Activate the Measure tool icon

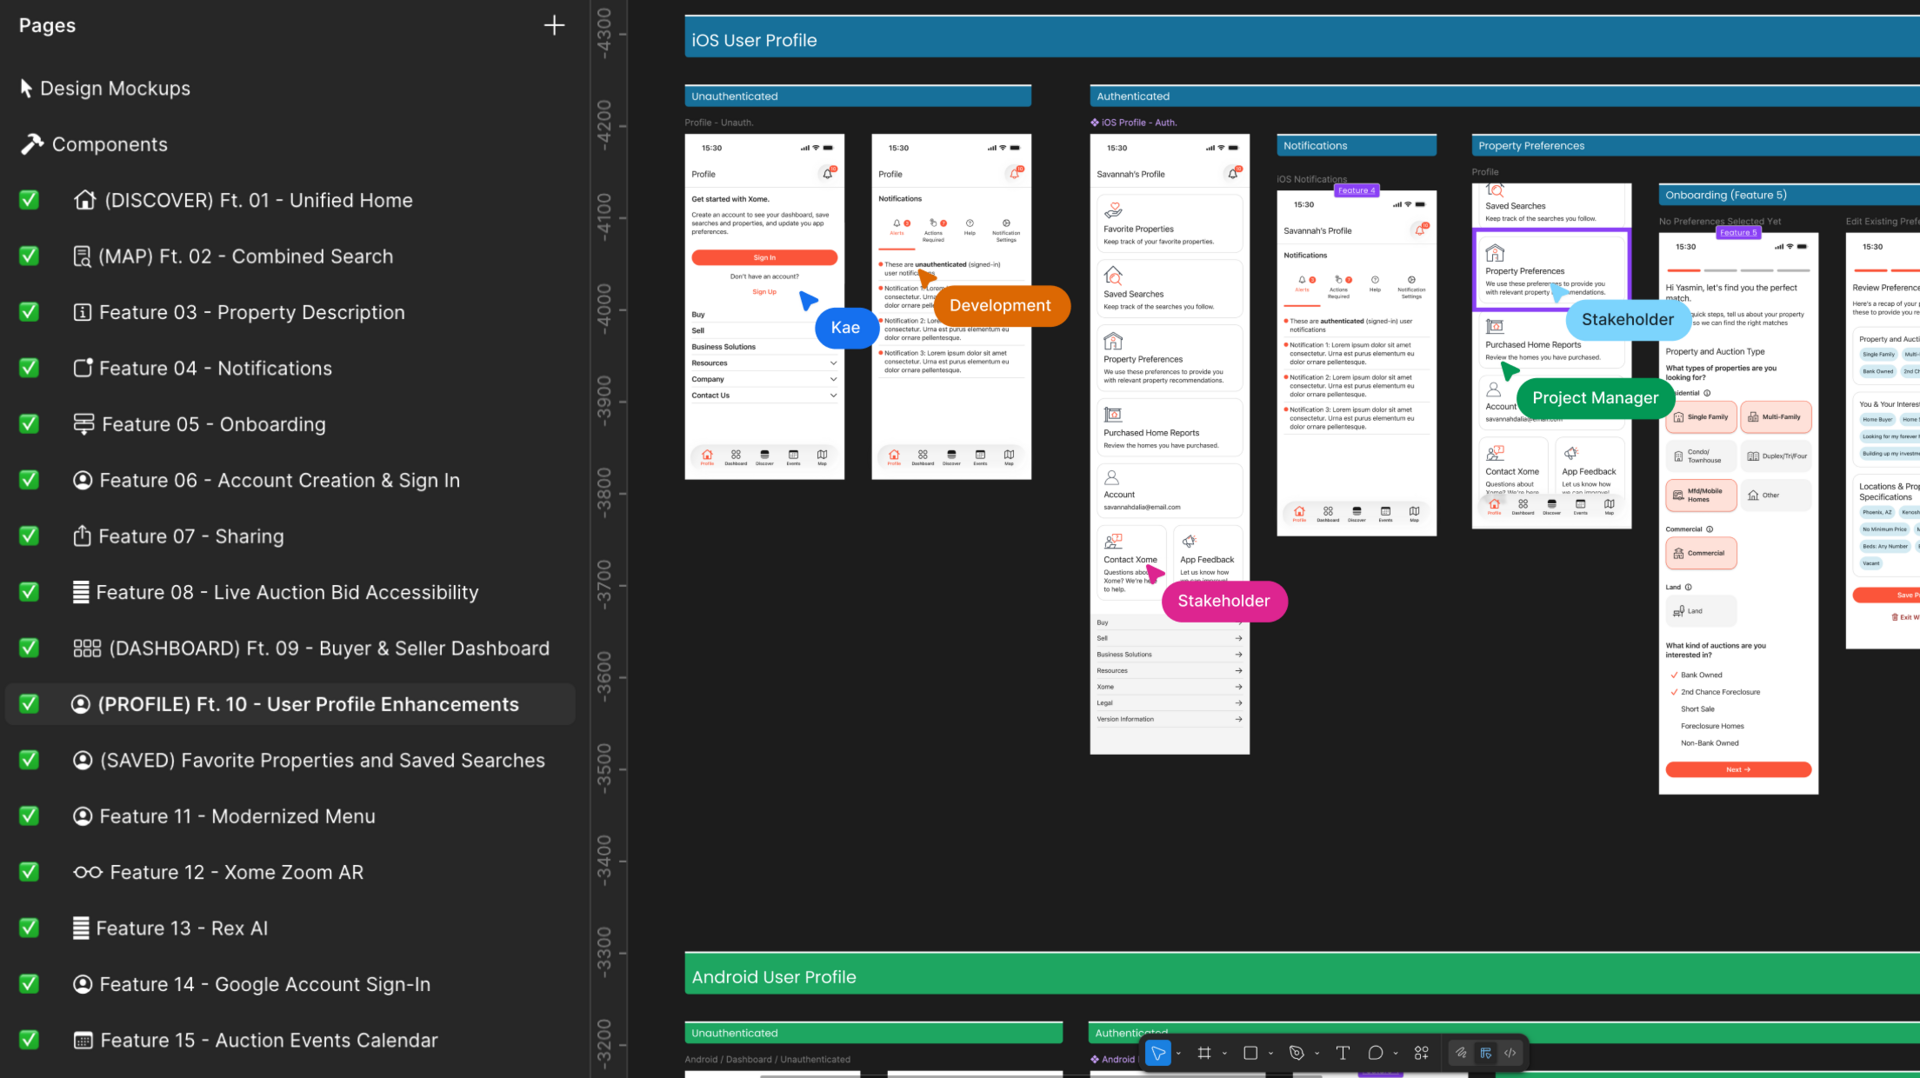[1485, 1053]
